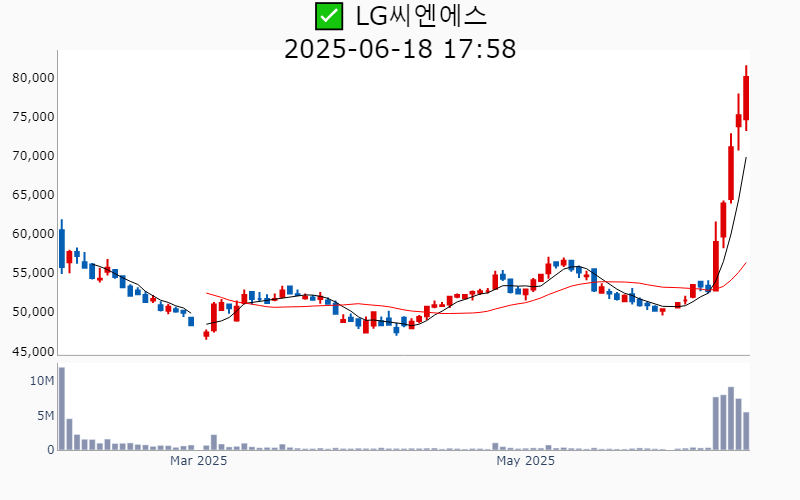Click the green checkmark icon beside title
800x500 pixels.
tap(329, 16)
